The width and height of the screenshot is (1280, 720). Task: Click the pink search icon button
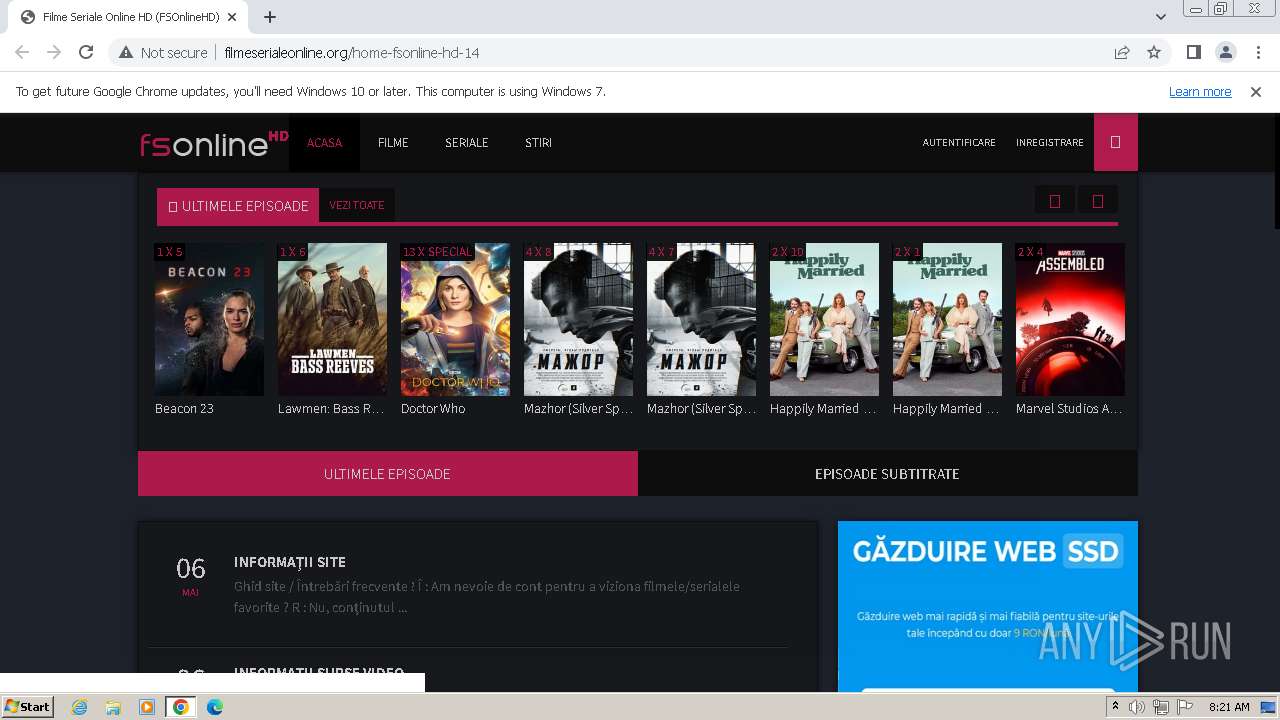1116,142
